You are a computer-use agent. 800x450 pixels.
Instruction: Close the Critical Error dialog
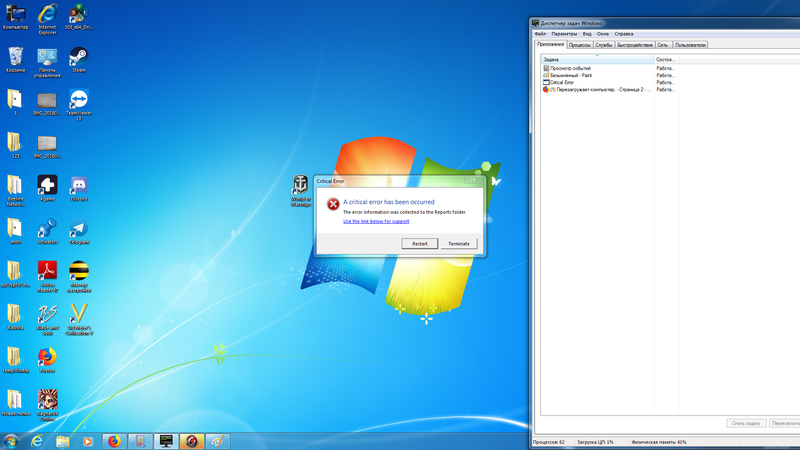474,180
